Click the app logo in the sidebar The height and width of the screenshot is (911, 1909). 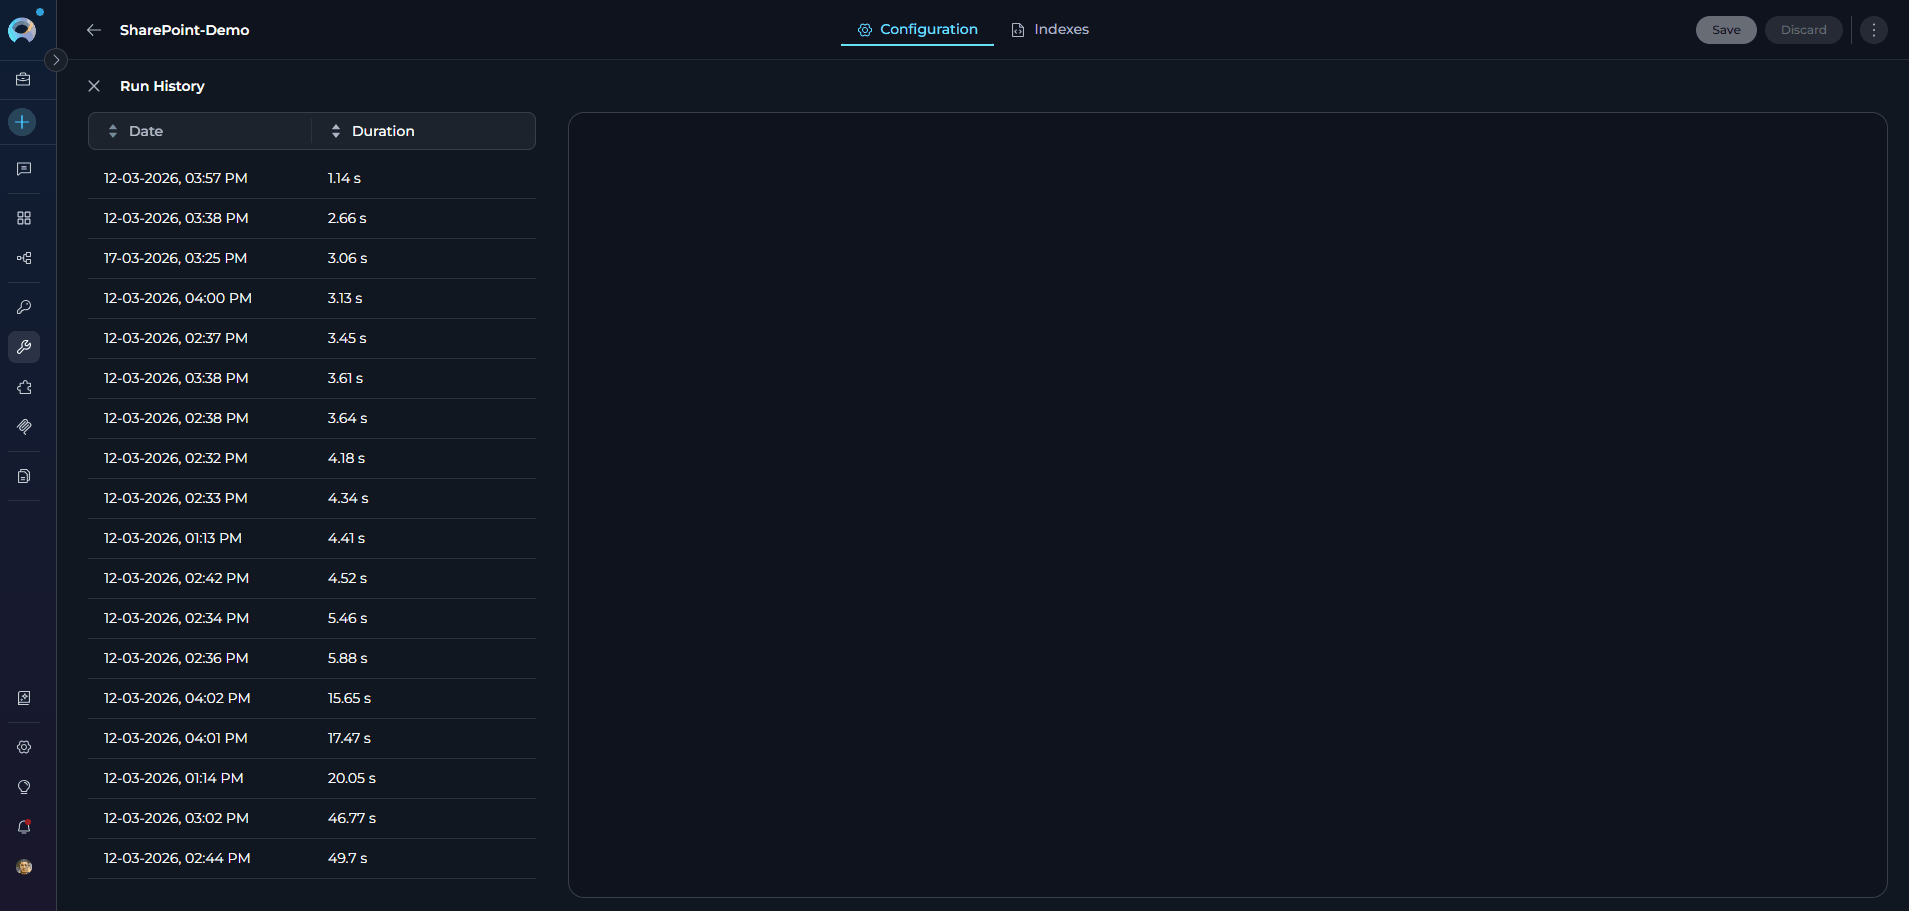tap(22, 30)
